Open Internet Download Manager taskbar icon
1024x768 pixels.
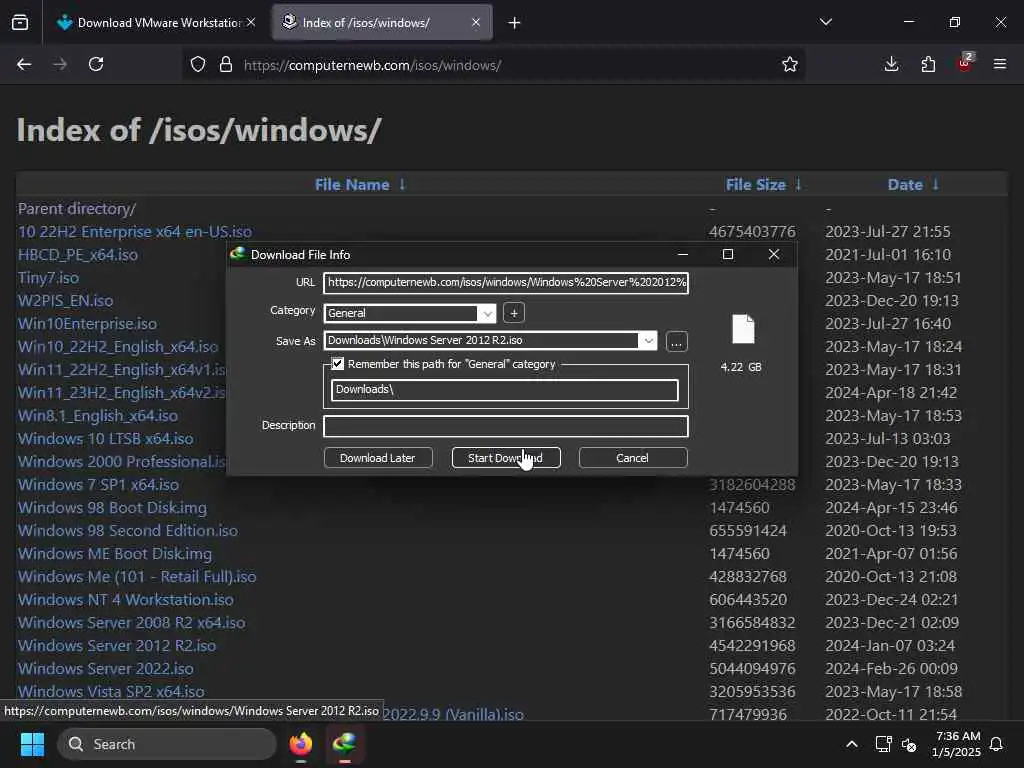(345, 744)
